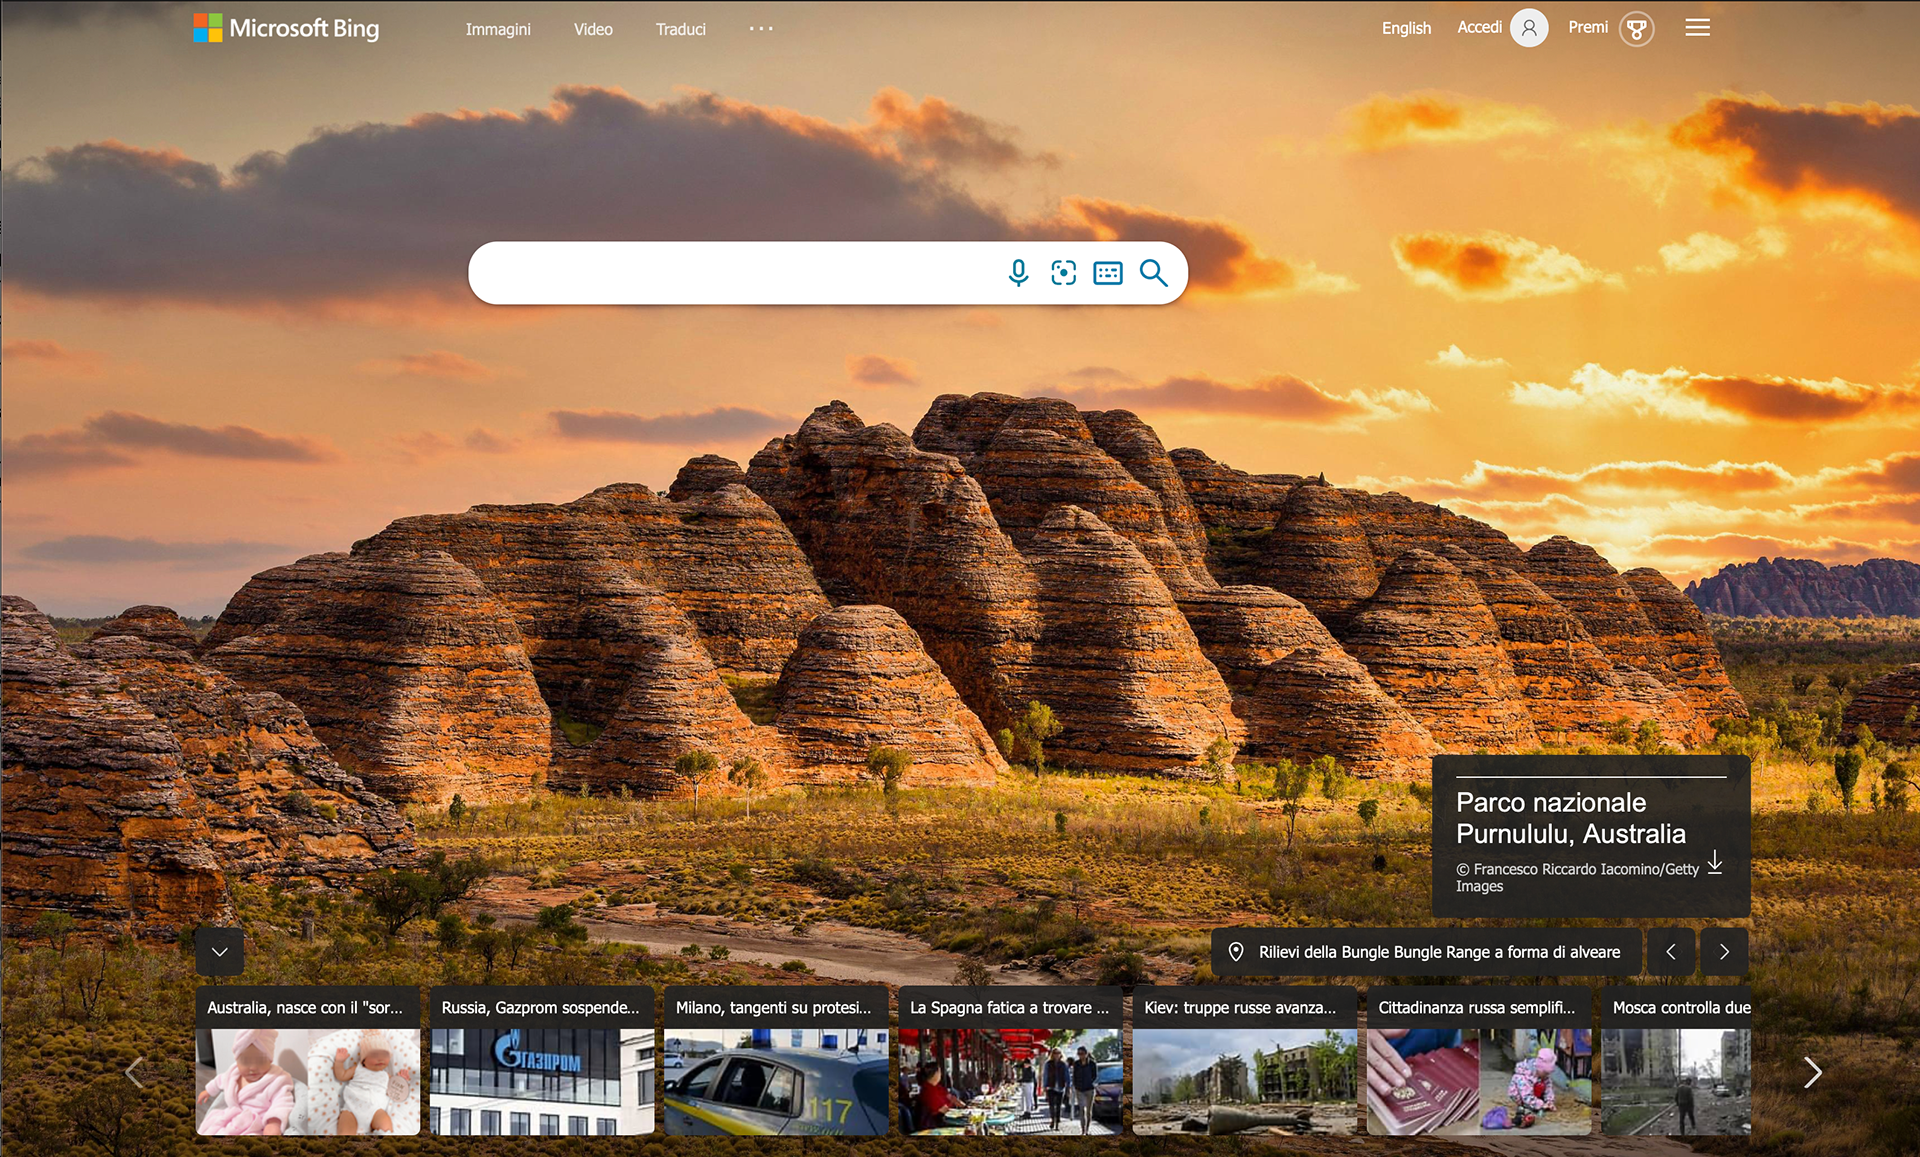Download today's wallpaper image icon
The width and height of the screenshot is (1920, 1157).
1715,862
